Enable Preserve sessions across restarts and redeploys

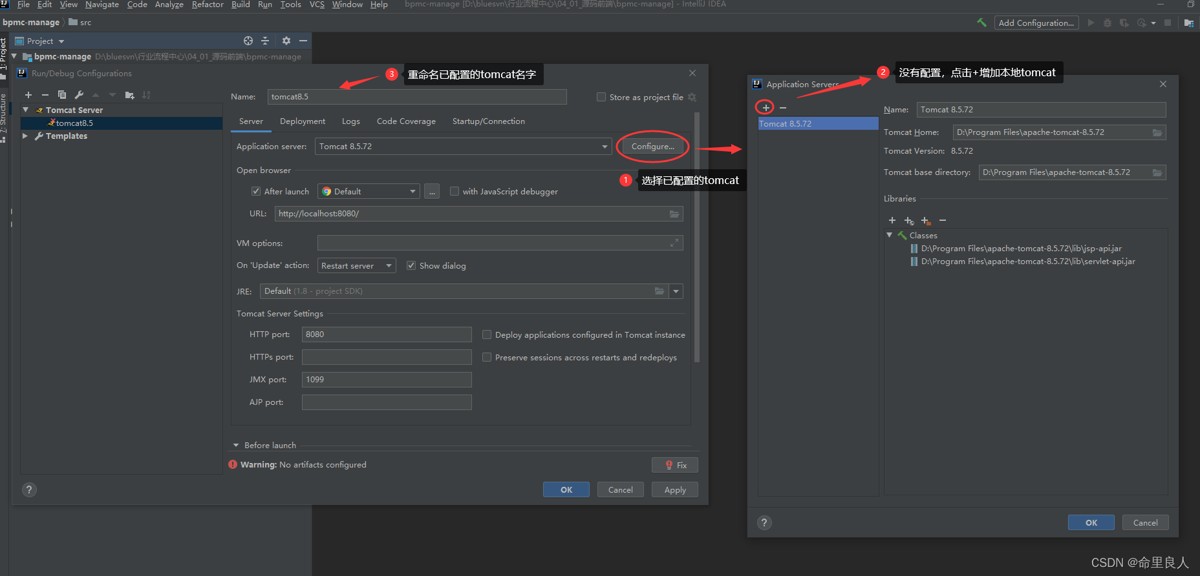[x=487, y=357]
